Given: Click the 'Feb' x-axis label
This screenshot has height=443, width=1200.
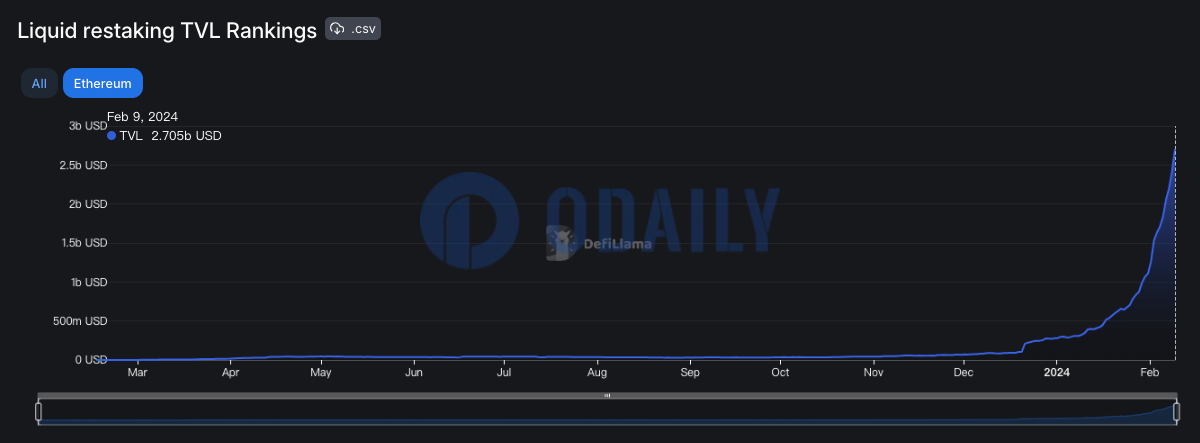Looking at the screenshot, I should tap(1150, 373).
